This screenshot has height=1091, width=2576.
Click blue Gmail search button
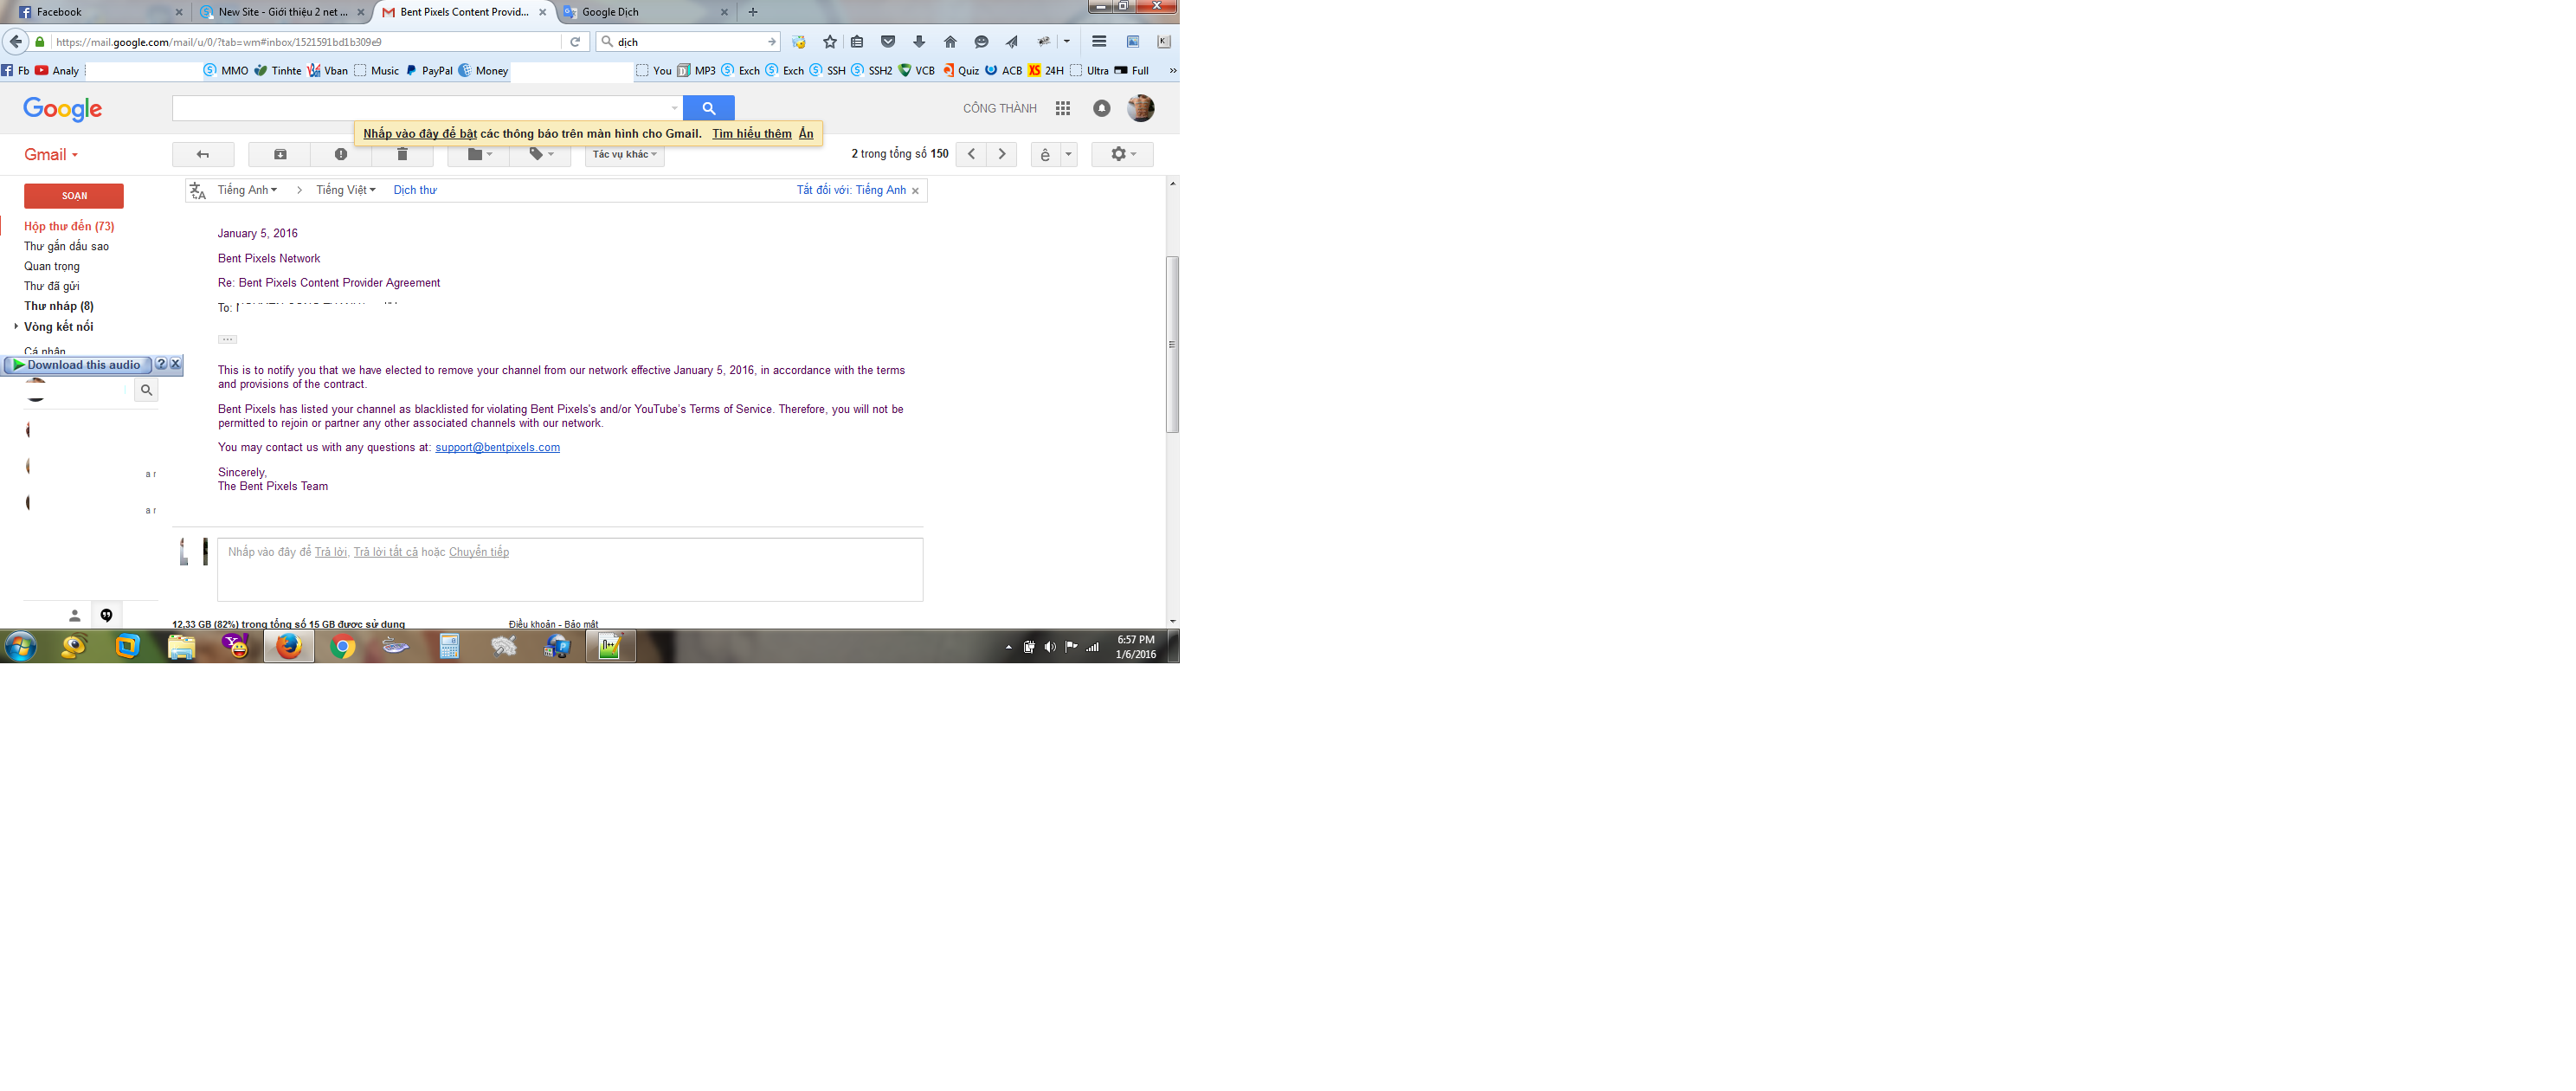coord(708,108)
